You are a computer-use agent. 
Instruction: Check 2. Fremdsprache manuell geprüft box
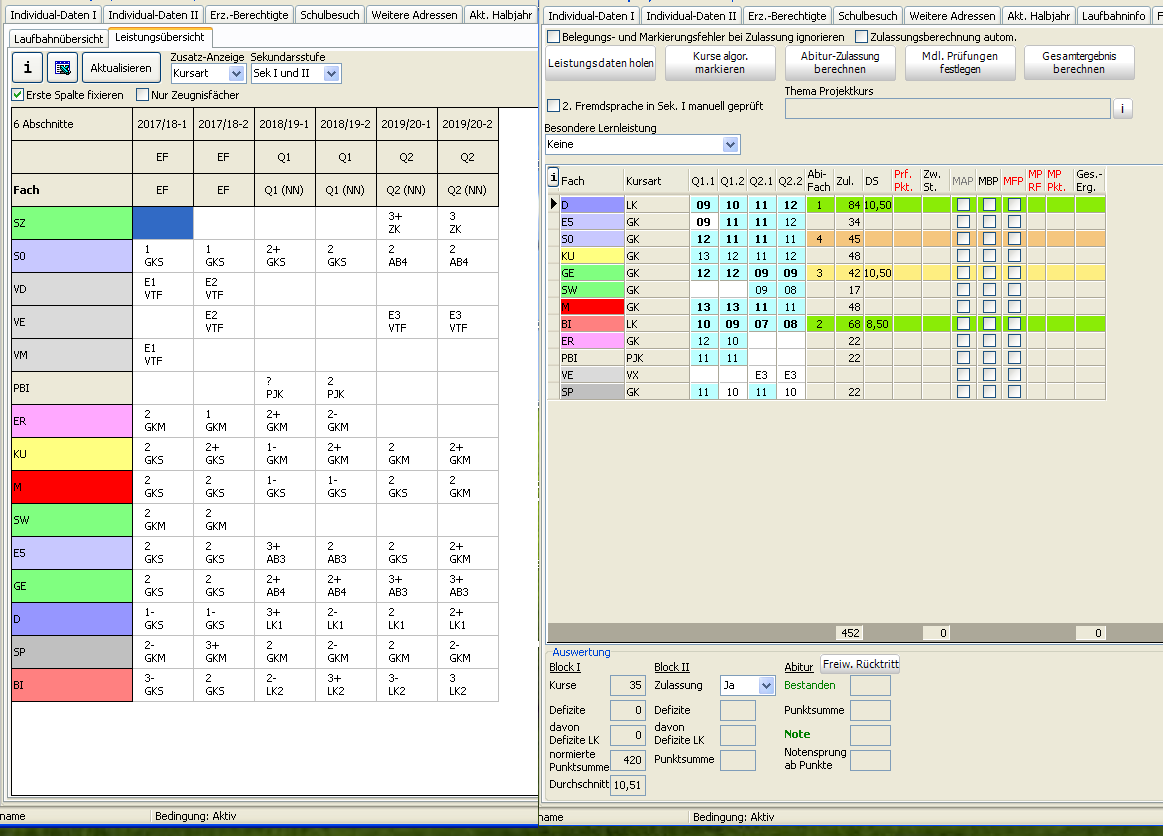pos(553,105)
